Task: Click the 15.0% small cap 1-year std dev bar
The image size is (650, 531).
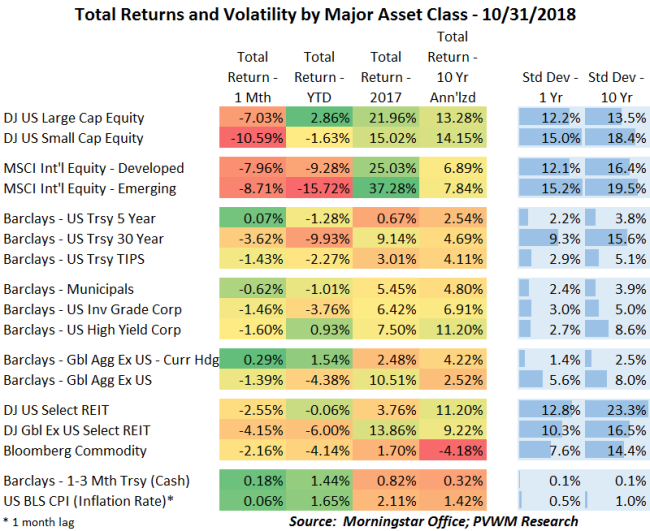Action: pos(549,138)
